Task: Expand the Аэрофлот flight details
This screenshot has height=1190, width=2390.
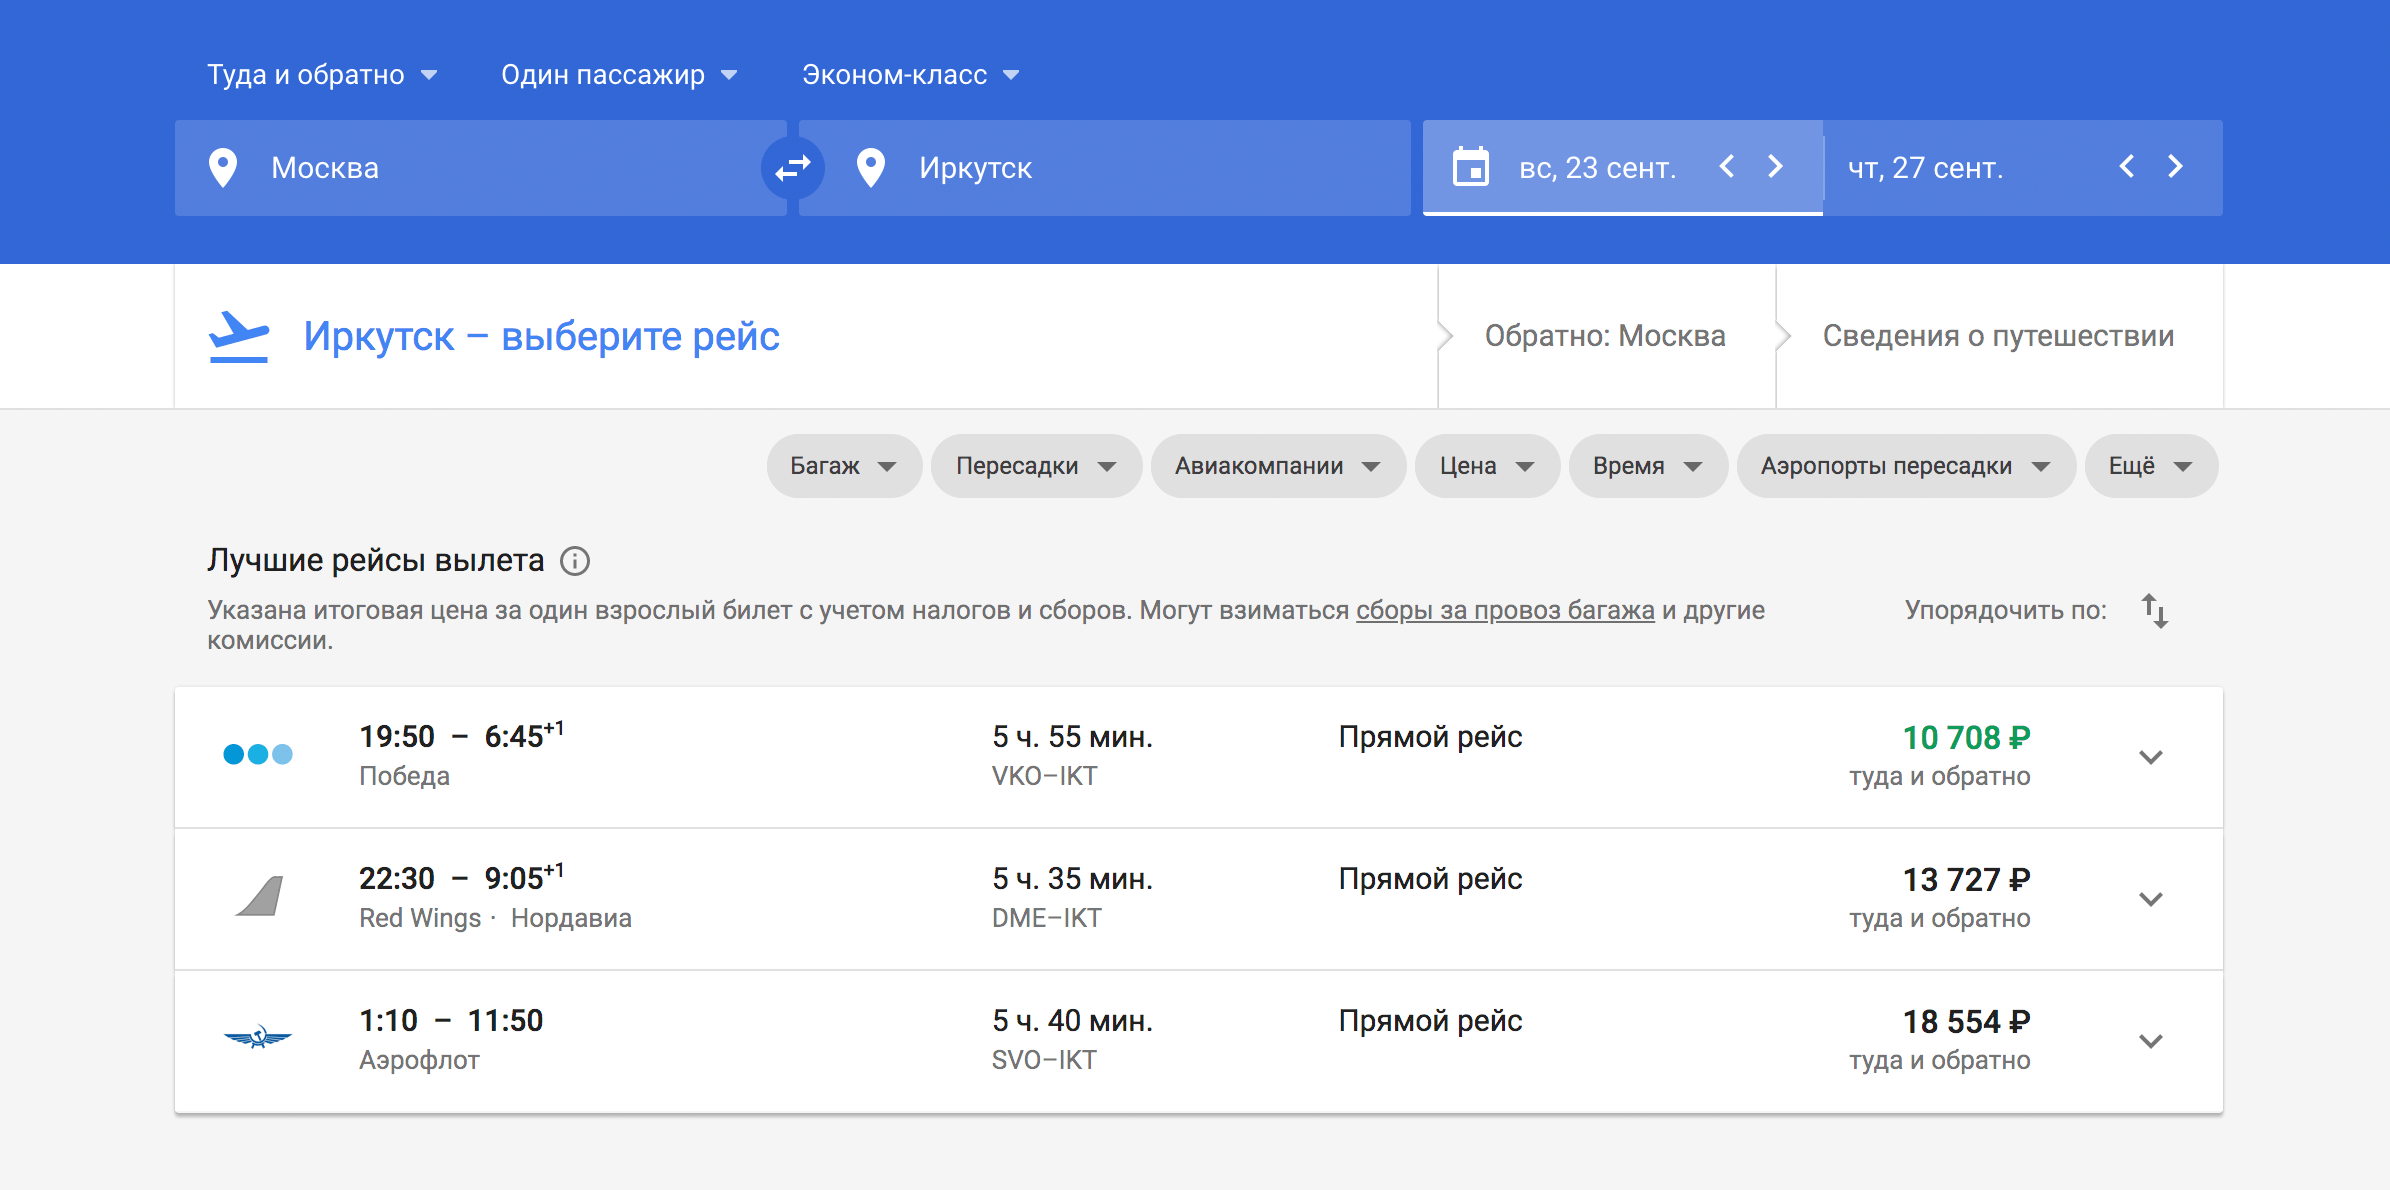Action: (x=2151, y=1041)
